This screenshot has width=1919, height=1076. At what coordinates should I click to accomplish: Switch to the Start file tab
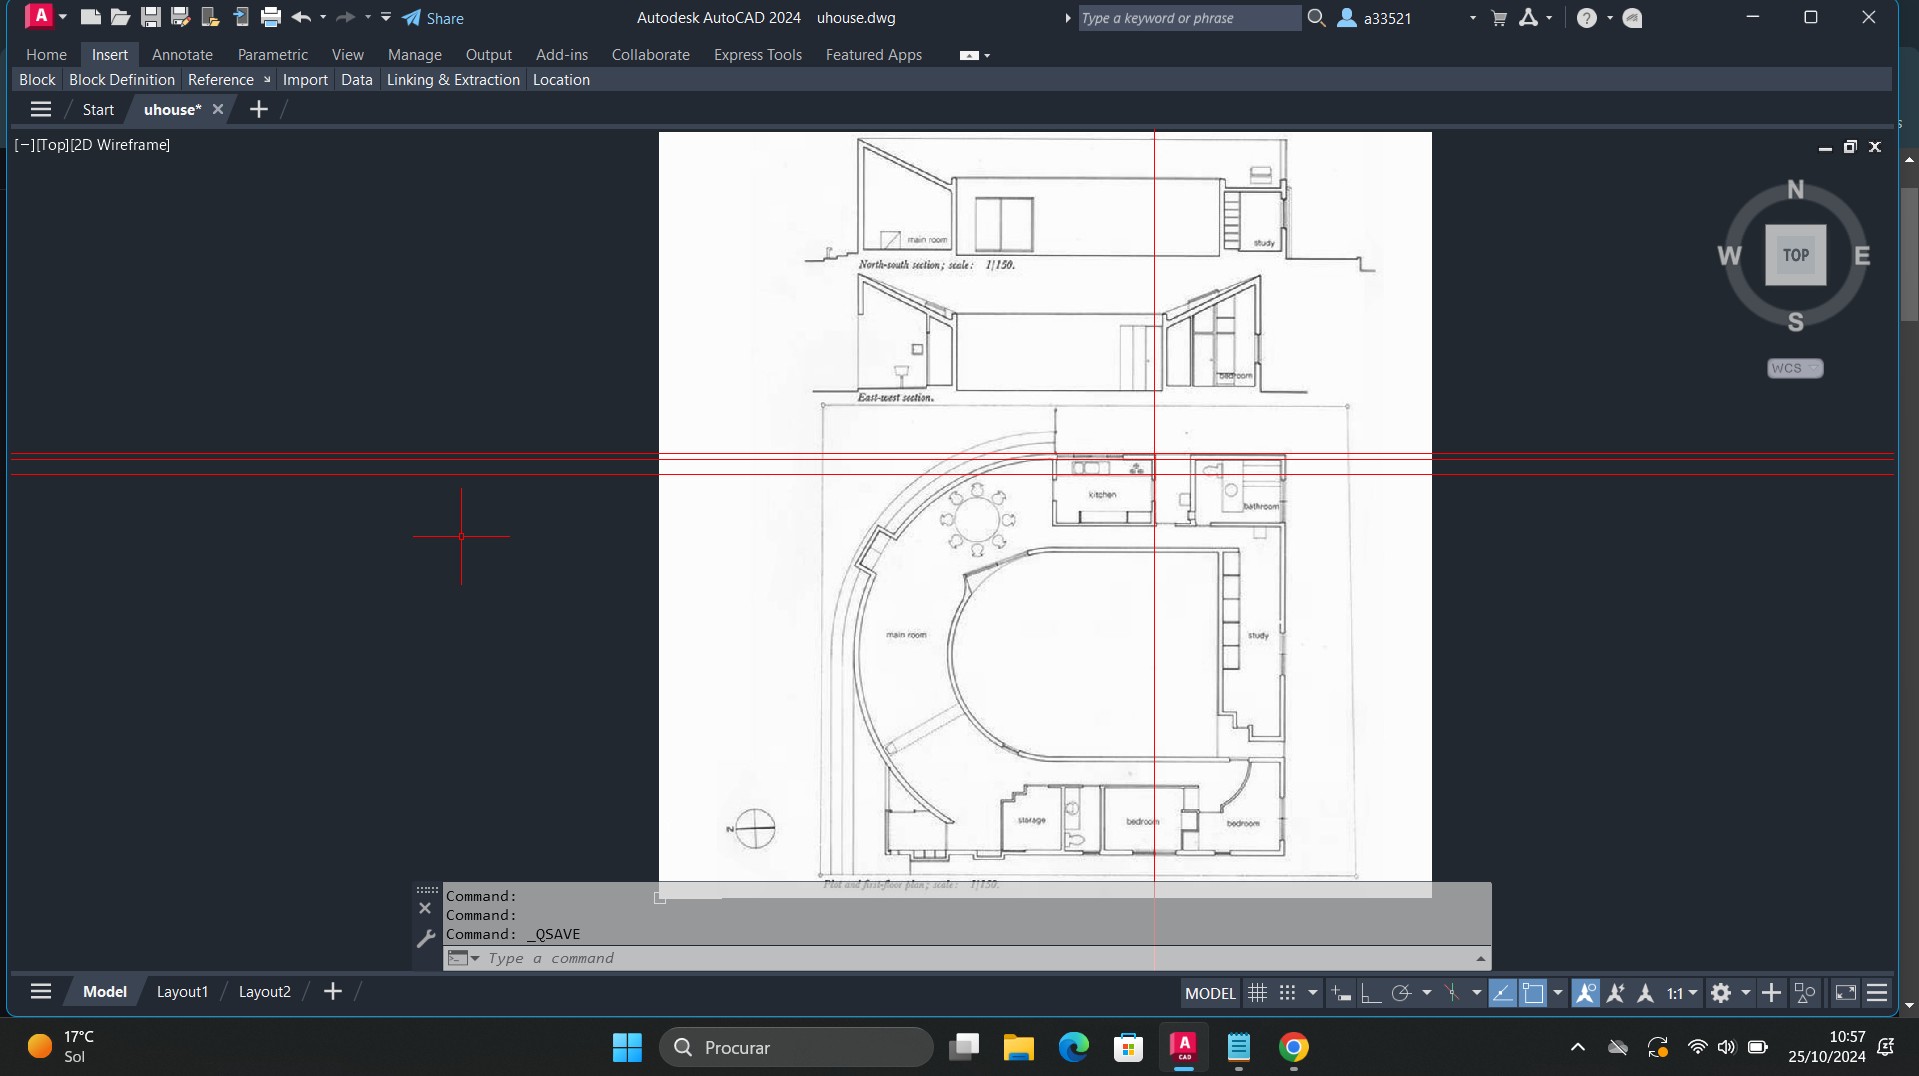(x=98, y=109)
